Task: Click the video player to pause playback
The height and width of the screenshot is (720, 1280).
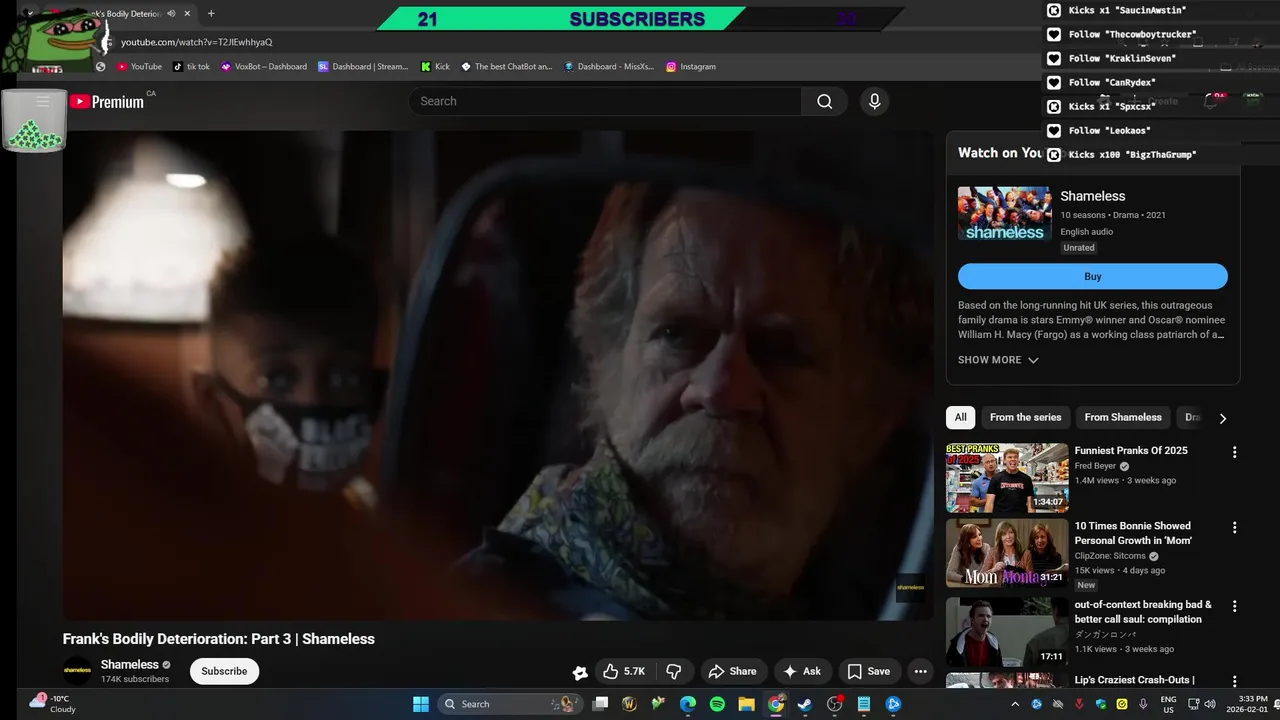Action: [497, 375]
